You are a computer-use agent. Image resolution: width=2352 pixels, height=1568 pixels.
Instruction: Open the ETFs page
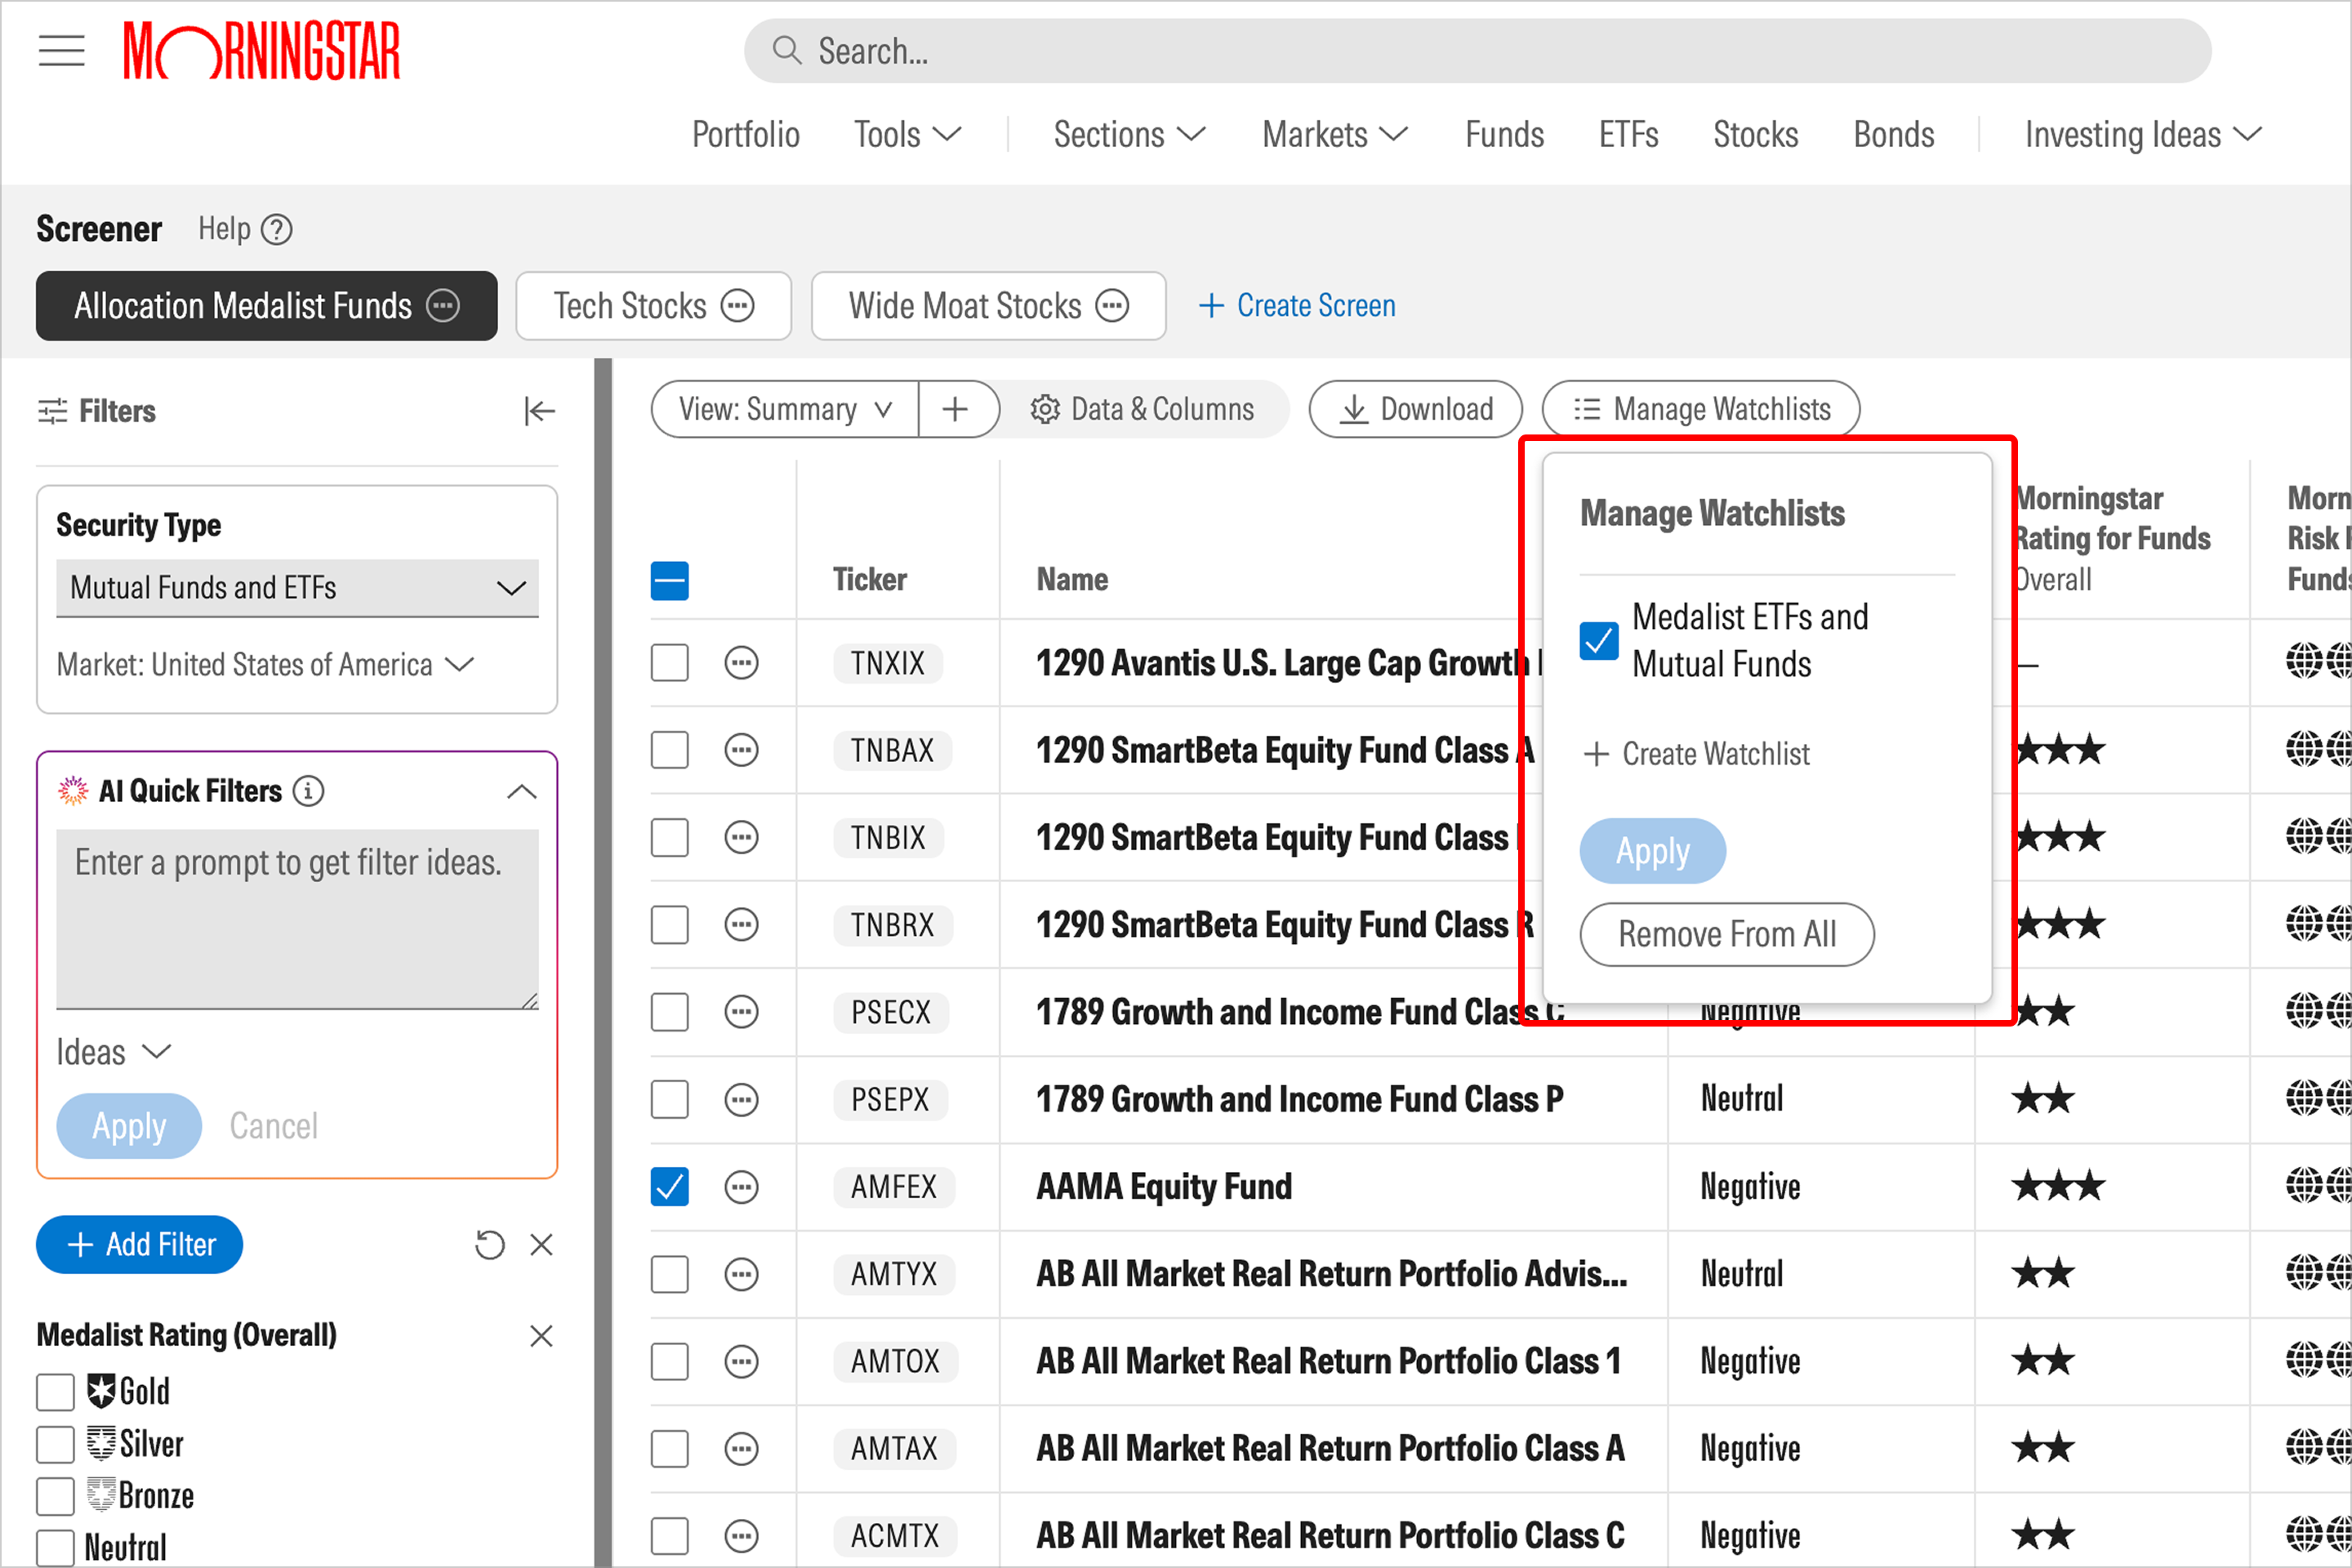point(1628,134)
